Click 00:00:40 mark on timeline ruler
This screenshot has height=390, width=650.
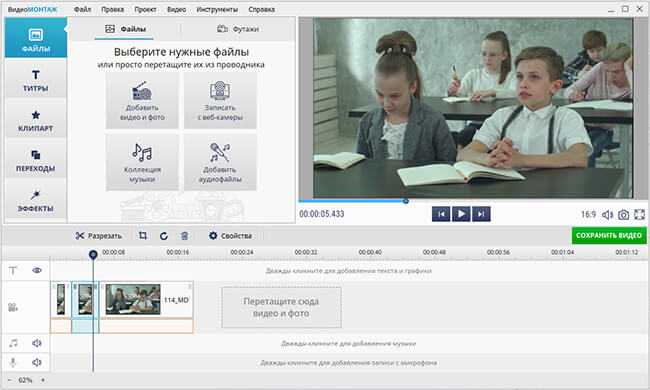pos(370,252)
